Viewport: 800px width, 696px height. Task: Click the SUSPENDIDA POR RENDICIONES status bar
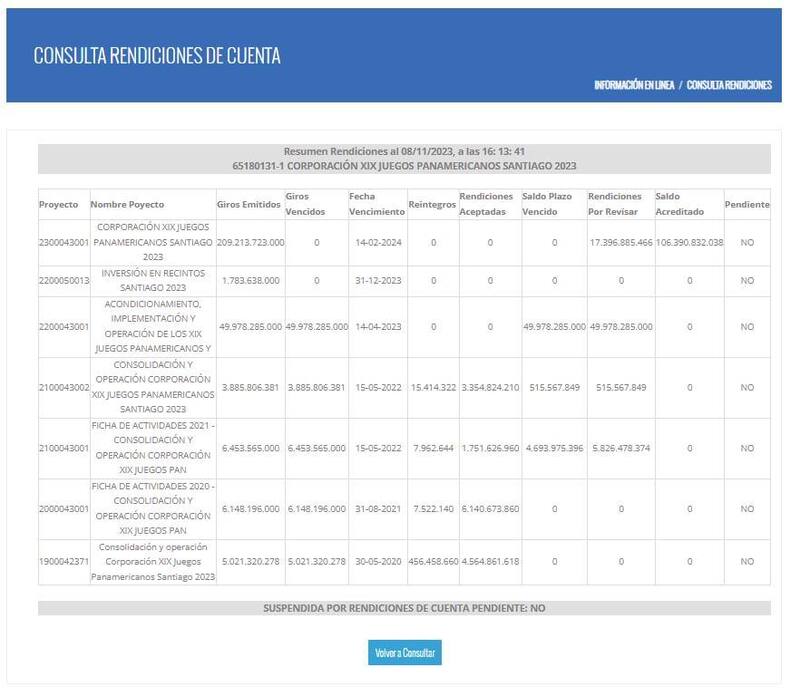(404, 608)
